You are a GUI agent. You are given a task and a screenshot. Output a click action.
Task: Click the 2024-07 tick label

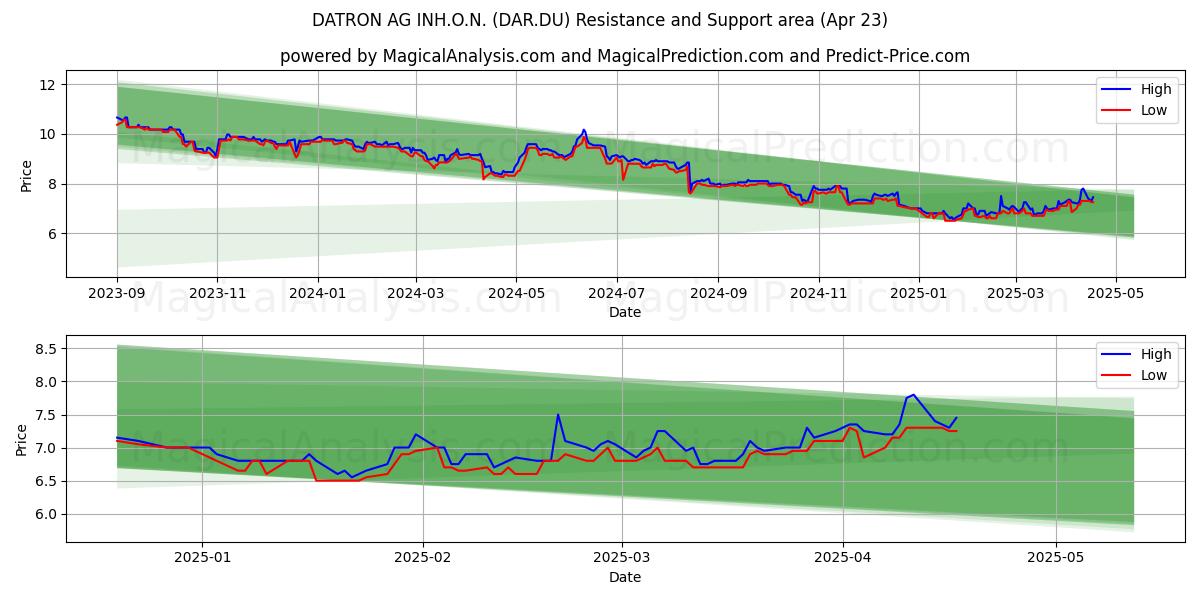pyautogui.click(x=617, y=293)
